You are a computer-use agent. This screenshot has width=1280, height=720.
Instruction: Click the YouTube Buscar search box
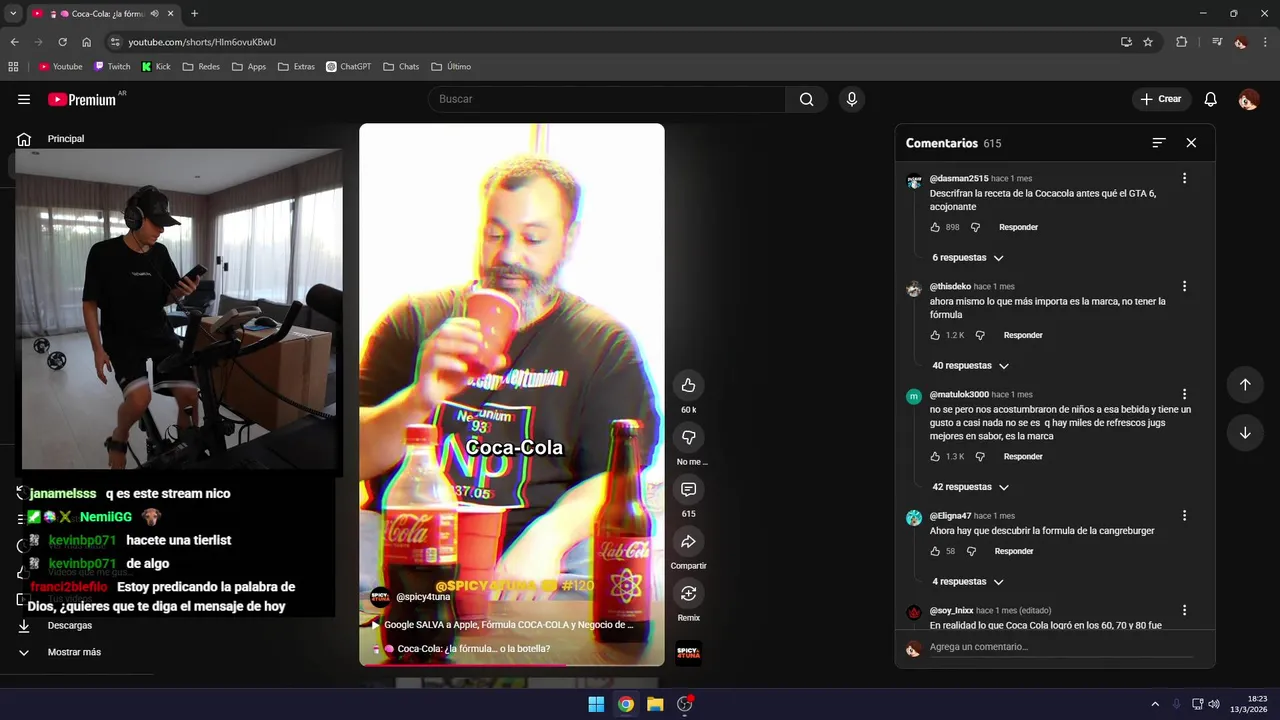606,99
